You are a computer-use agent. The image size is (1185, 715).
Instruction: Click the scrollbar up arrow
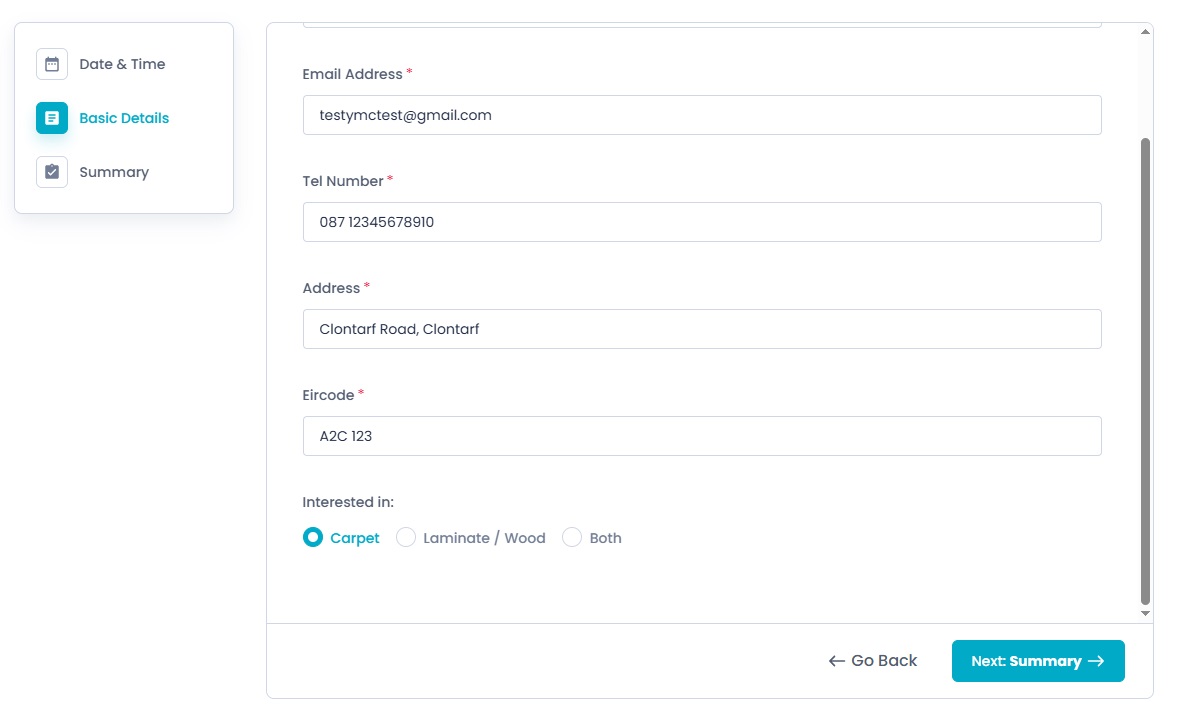click(x=1145, y=32)
